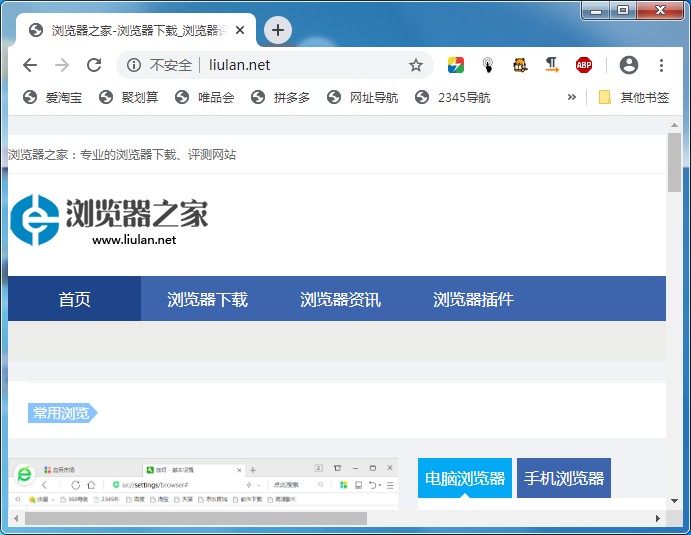Open a new tab with plus button
Image resolution: width=691 pixels, height=535 pixels.
[278, 30]
